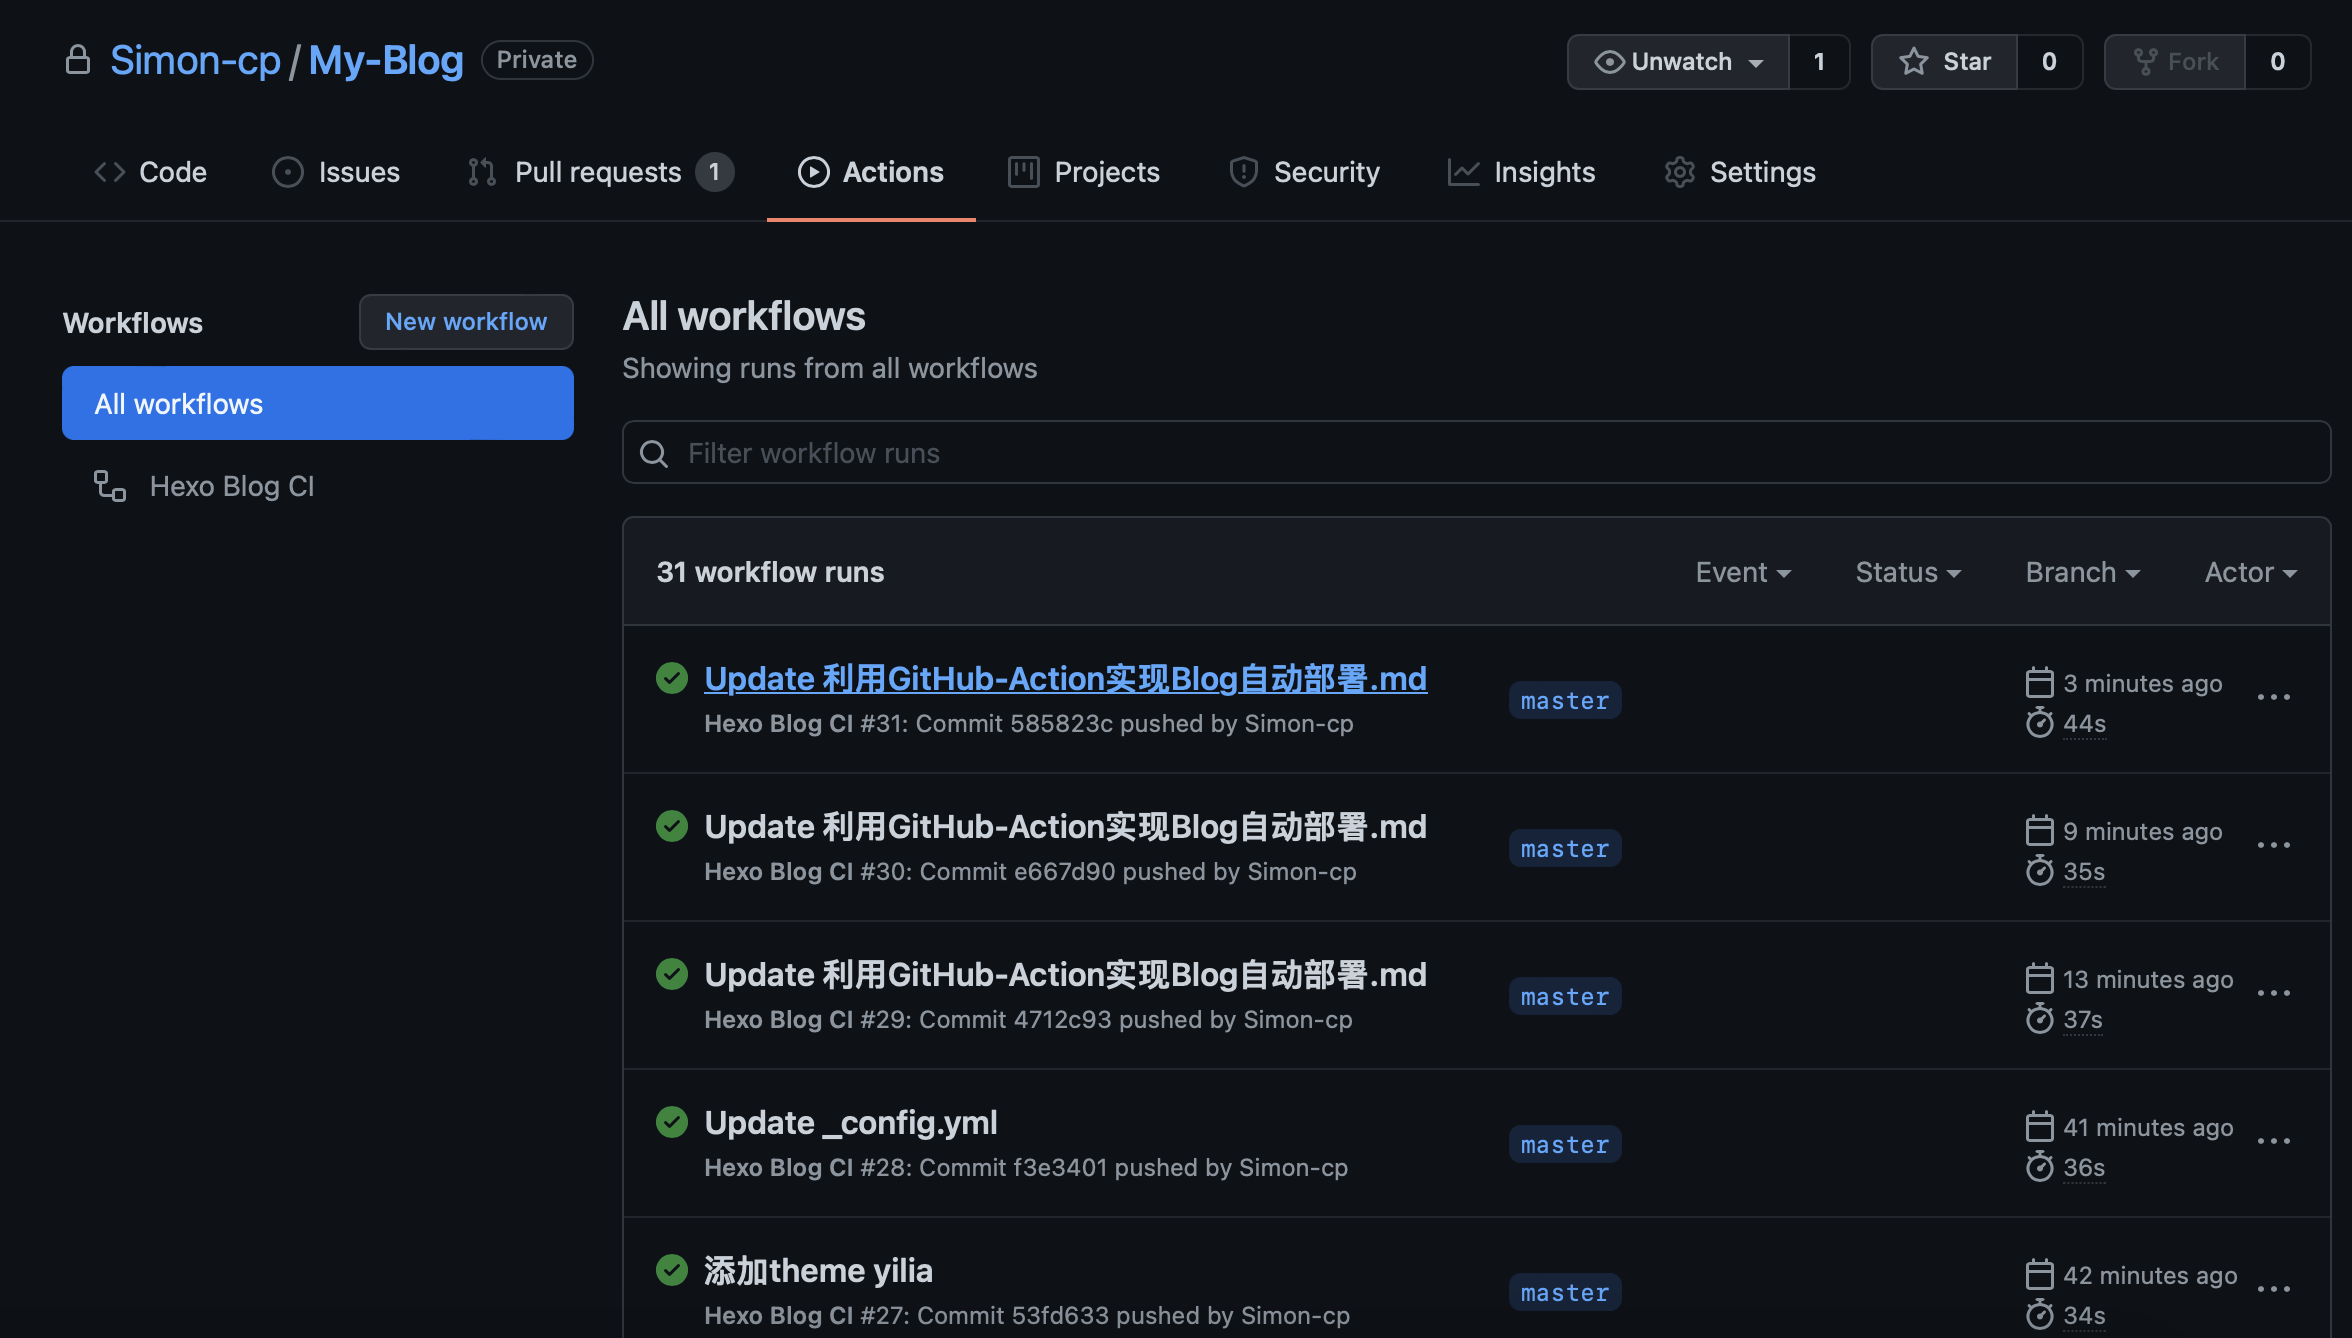Screen dimensions: 2352x1338
Task: Click the search magnifier icon
Action: [x=654, y=454]
